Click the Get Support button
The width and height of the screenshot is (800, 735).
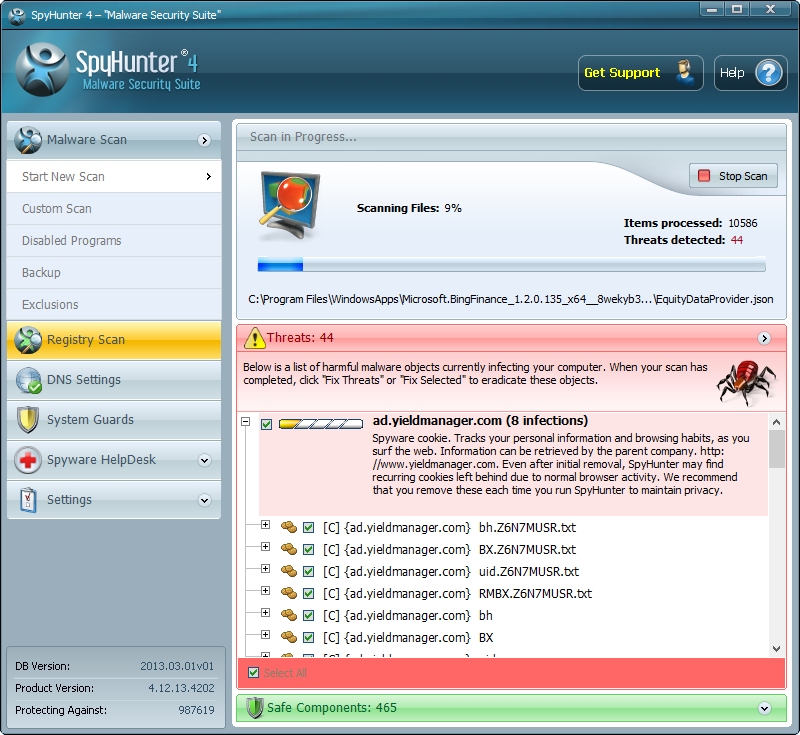coord(640,73)
